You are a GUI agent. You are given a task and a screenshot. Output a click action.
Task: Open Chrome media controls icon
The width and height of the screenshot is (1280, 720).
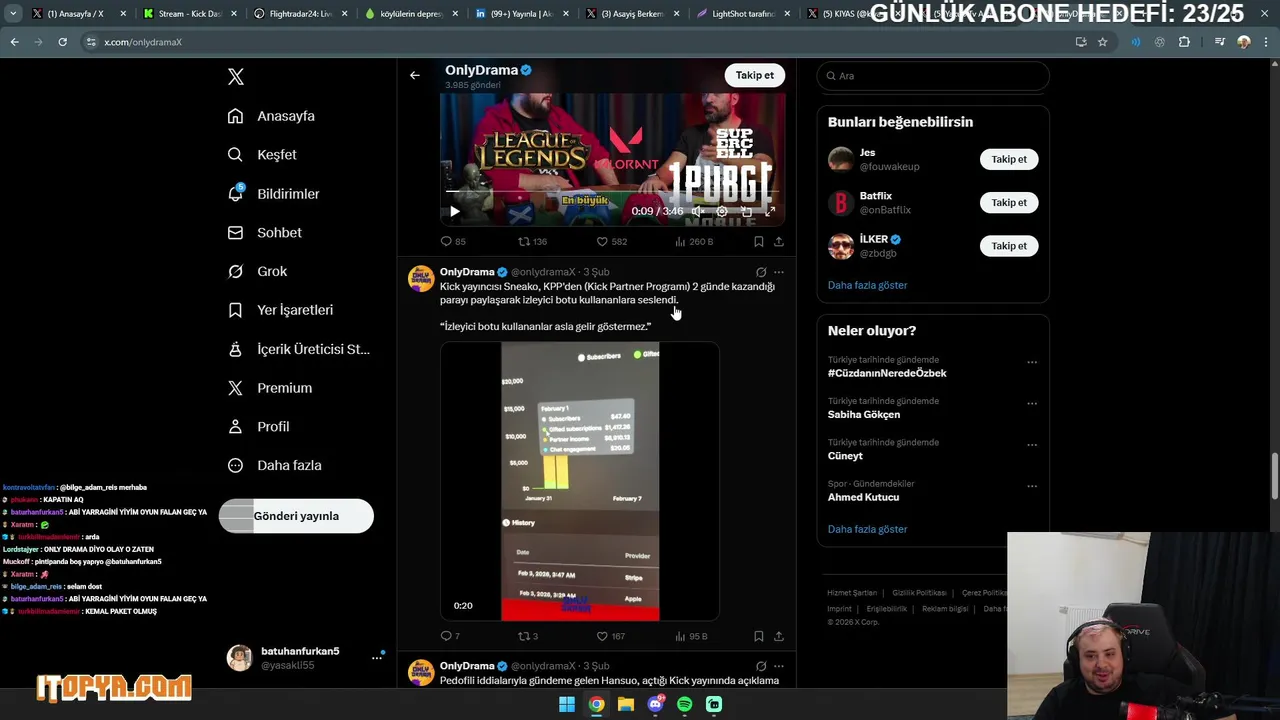pos(1219,42)
